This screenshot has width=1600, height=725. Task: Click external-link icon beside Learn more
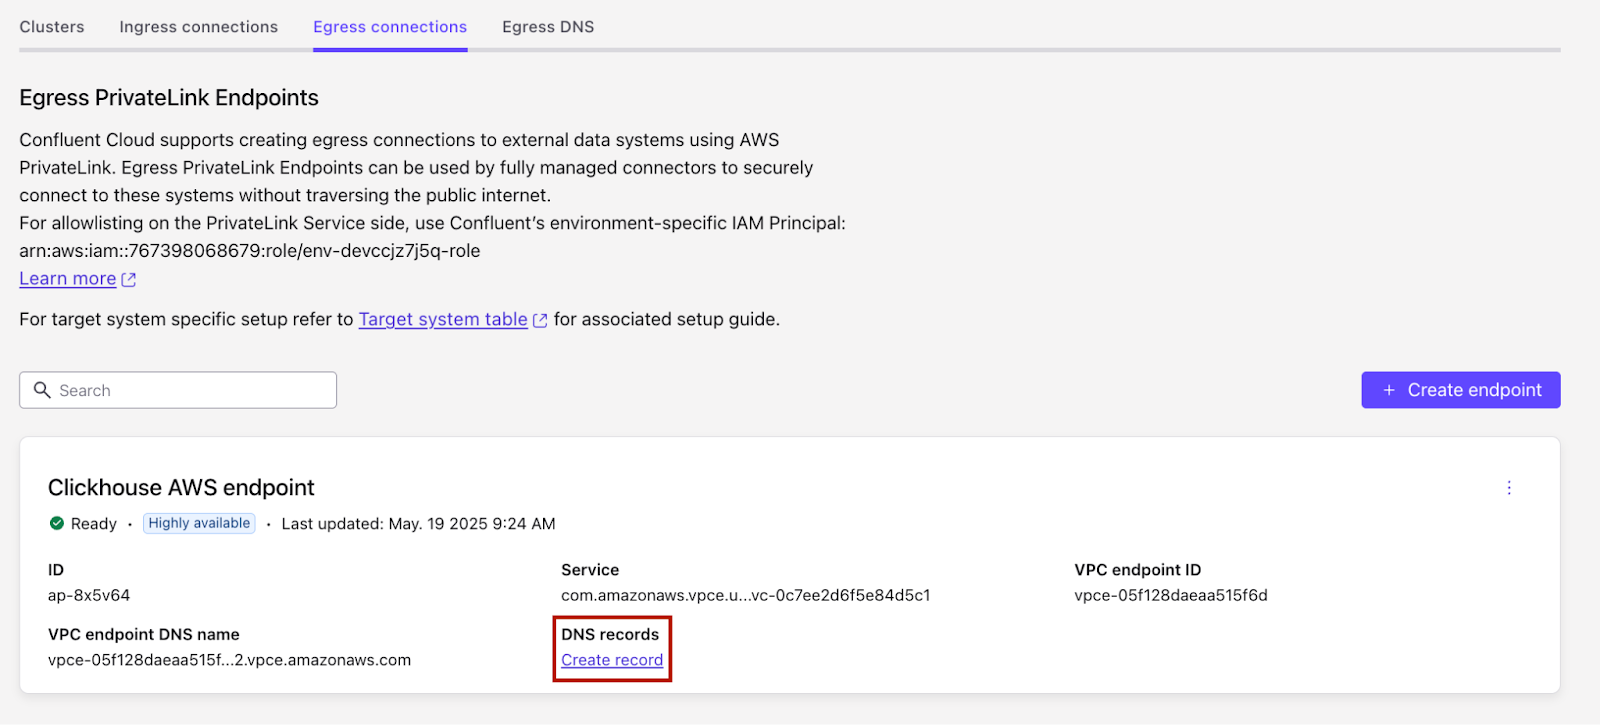coord(129,280)
